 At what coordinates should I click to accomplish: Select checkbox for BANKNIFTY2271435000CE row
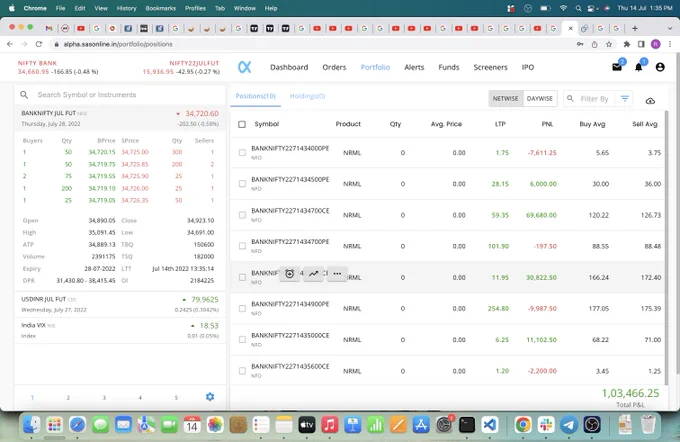coord(242,340)
